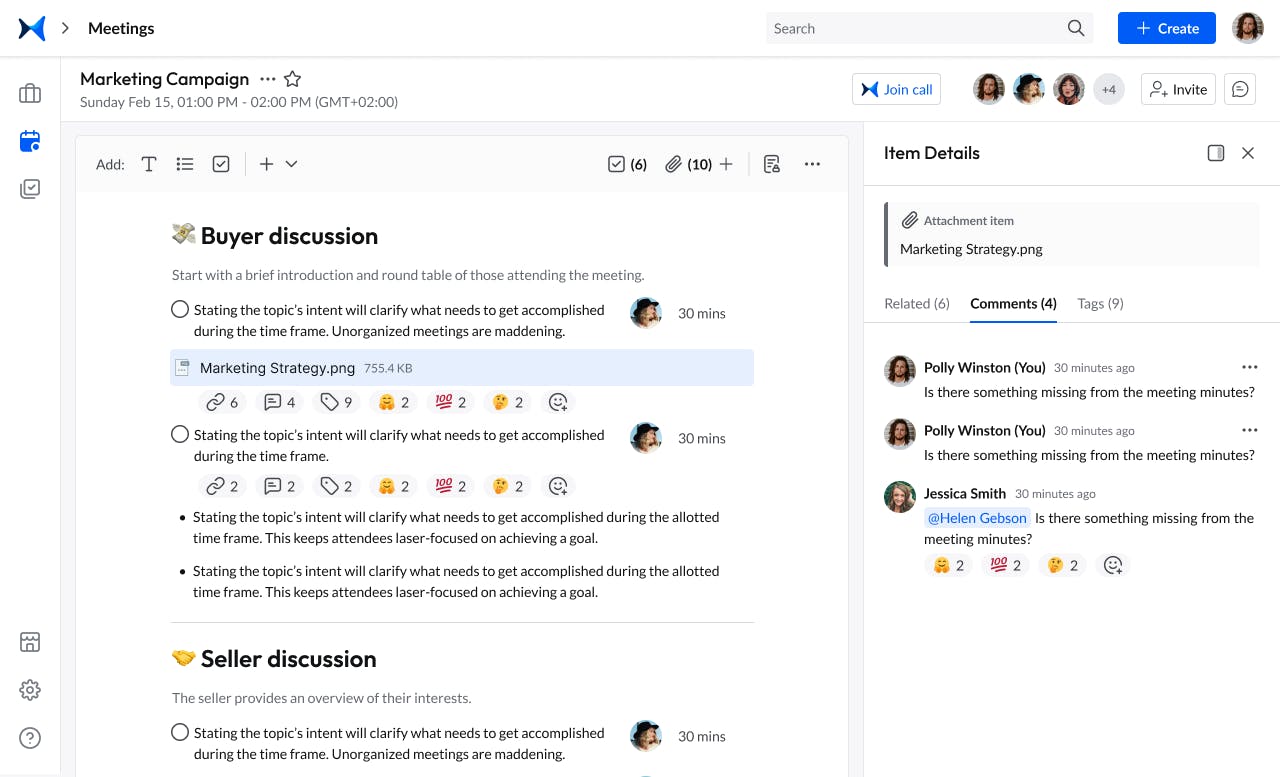The image size is (1280, 777).
Task: Join the call for Marketing Campaign
Action: 896,88
